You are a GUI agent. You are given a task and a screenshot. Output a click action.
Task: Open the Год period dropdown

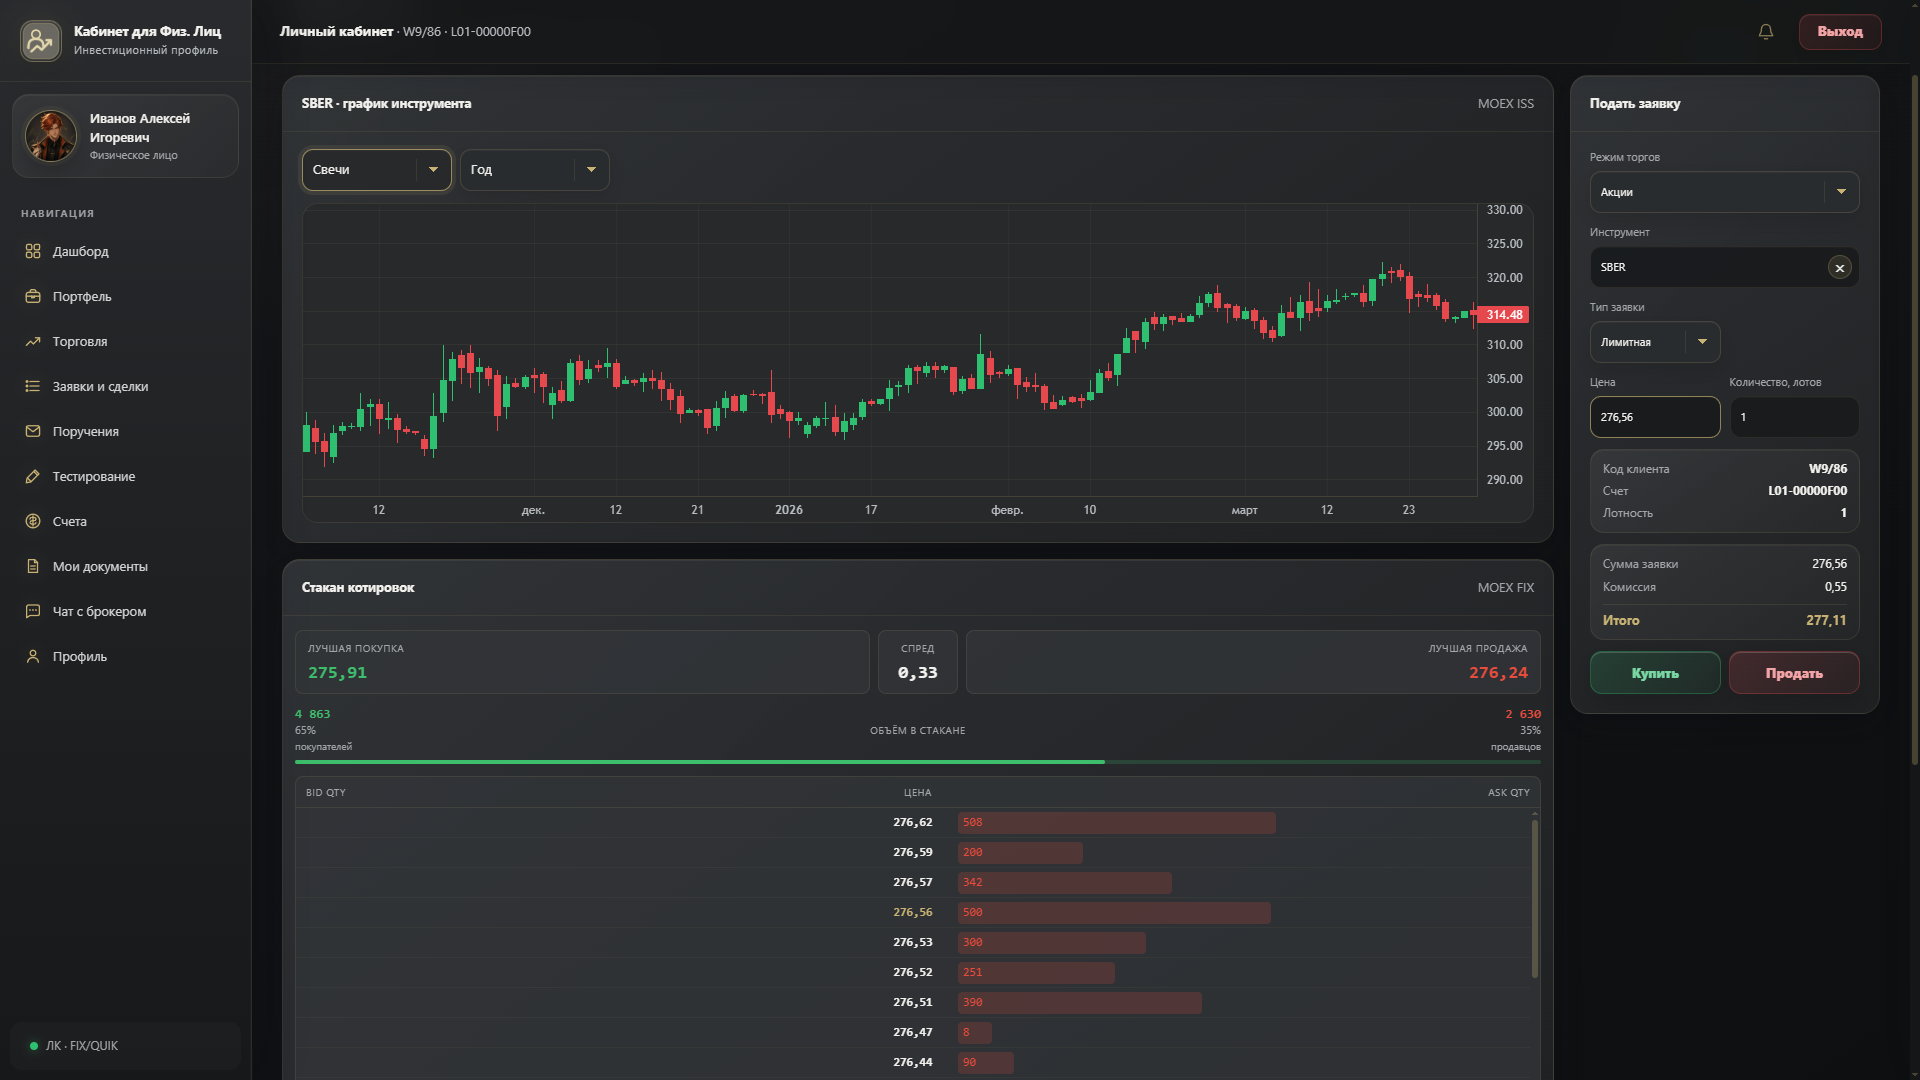[535, 170]
